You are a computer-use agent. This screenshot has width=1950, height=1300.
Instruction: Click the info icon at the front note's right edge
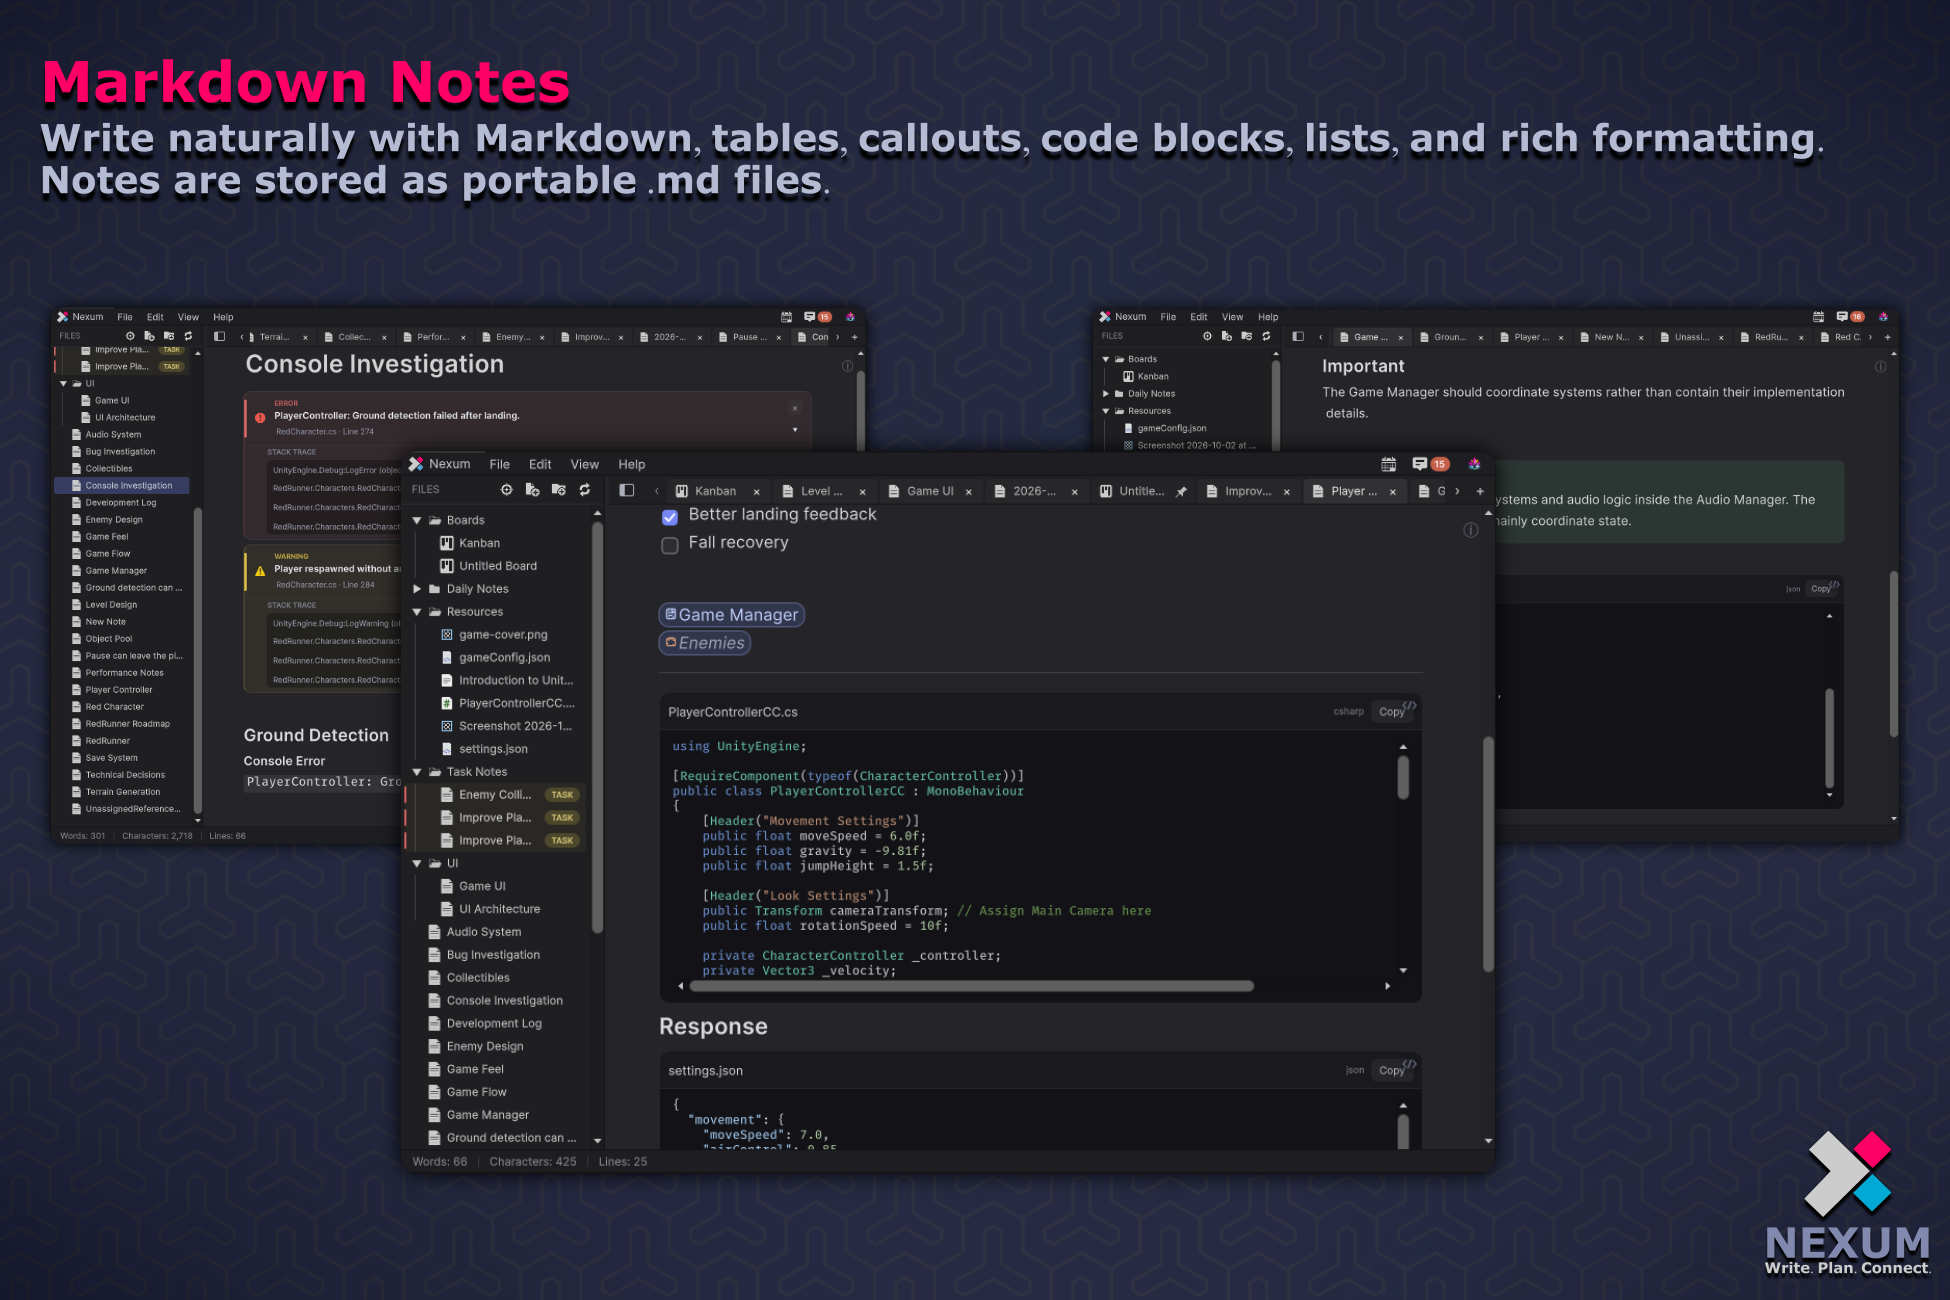point(1471,530)
